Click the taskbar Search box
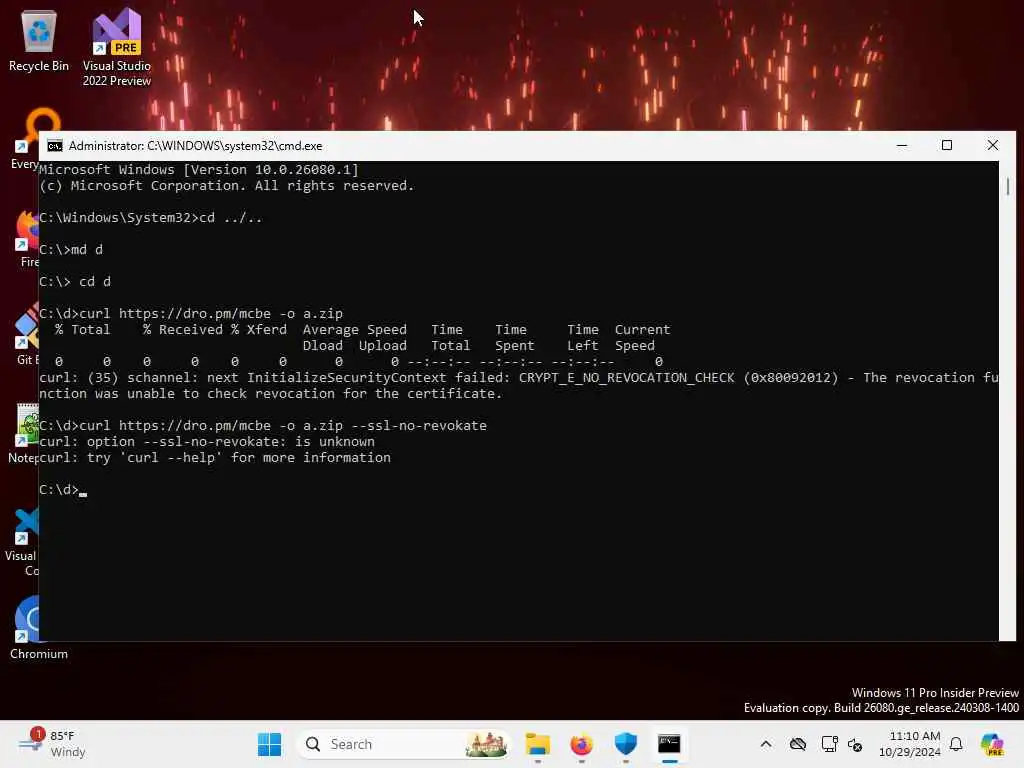 (x=404, y=744)
